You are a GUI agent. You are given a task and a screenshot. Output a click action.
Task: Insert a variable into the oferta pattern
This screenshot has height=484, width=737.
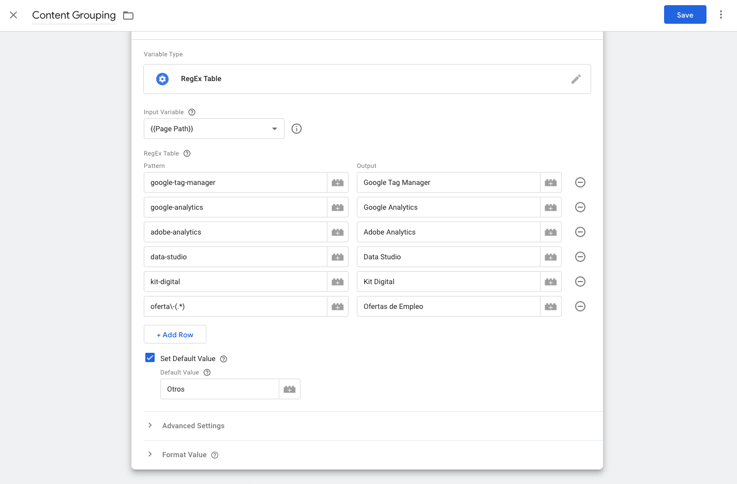click(x=337, y=306)
